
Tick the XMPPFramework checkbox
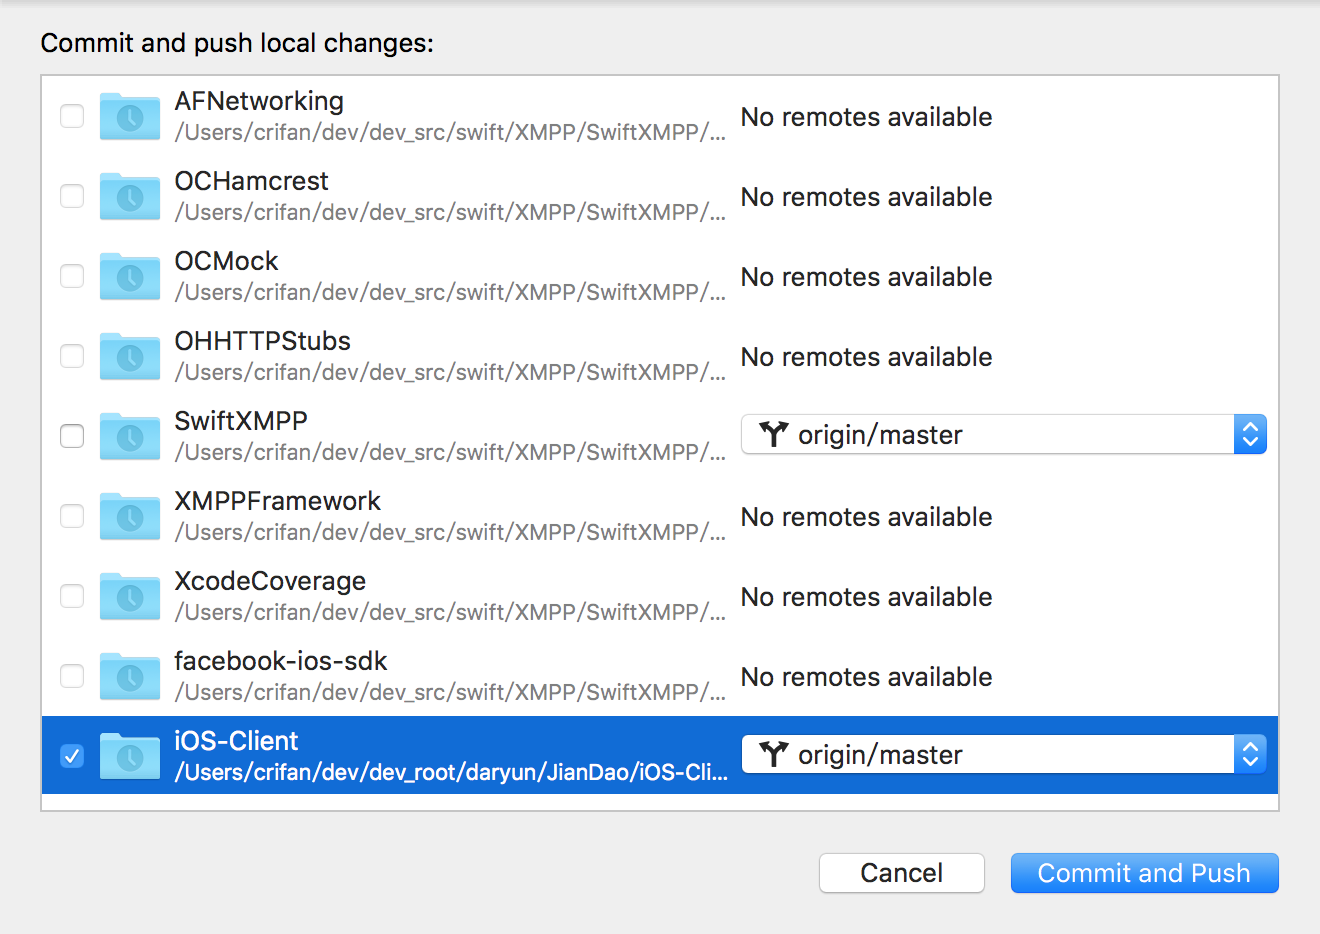coord(72,516)
